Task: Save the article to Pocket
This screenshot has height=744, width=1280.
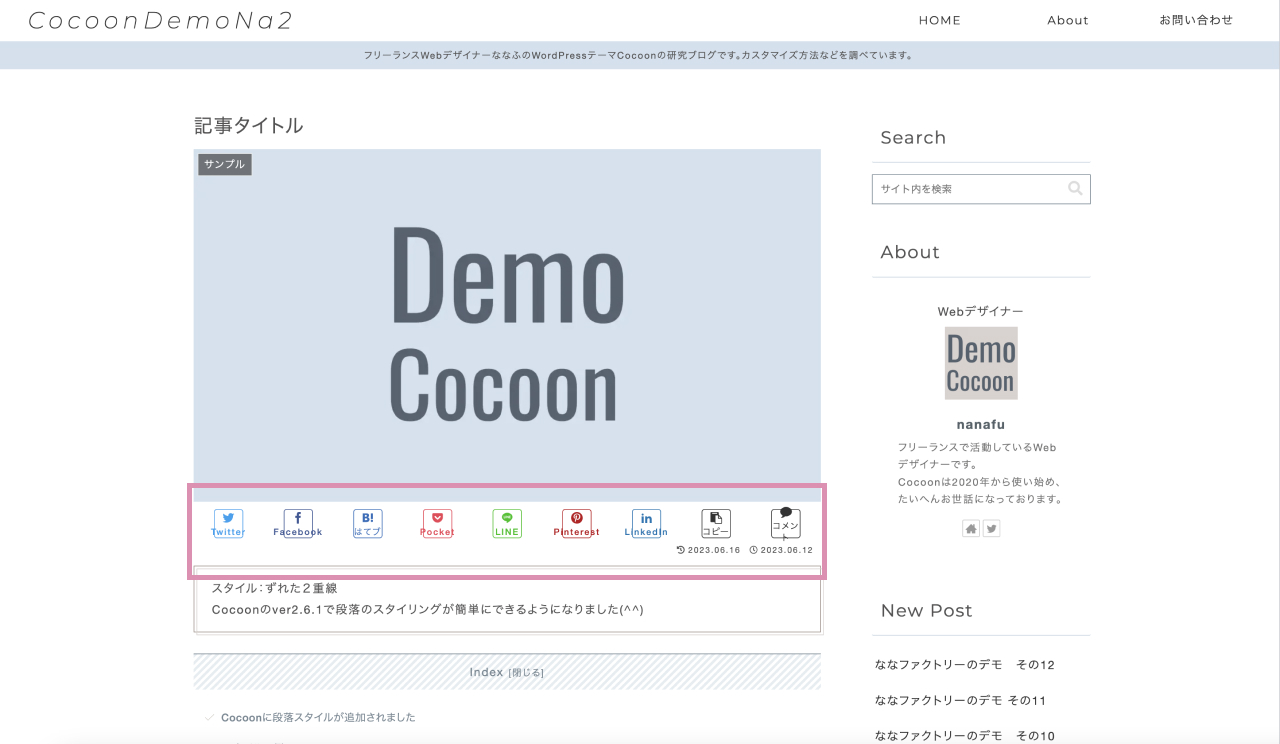Action: click(x=437, y=522)
